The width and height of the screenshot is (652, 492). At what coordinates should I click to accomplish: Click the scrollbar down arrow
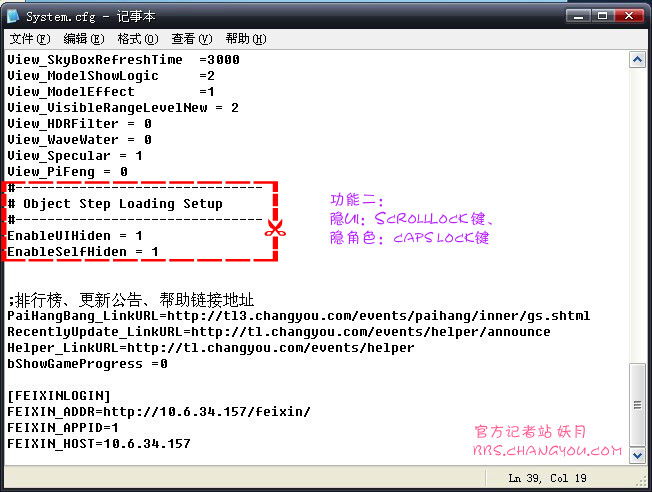click(x=638, y=457)
